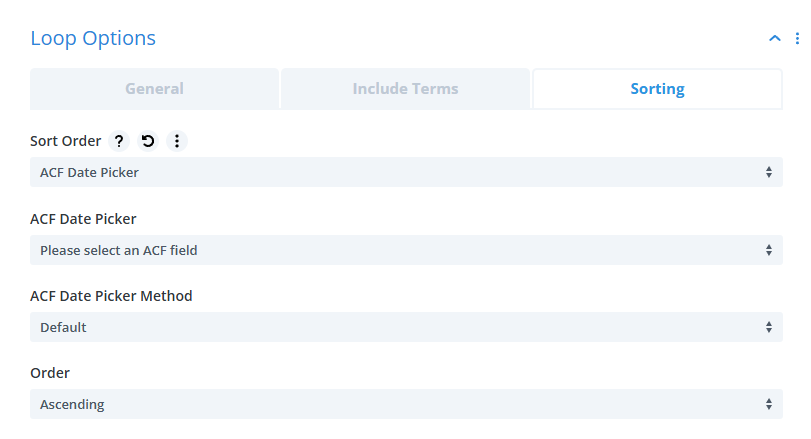The image size is (811, 439).
Task: Open 'Please select an ACF field' dropdown
Action: coord(405,250)
